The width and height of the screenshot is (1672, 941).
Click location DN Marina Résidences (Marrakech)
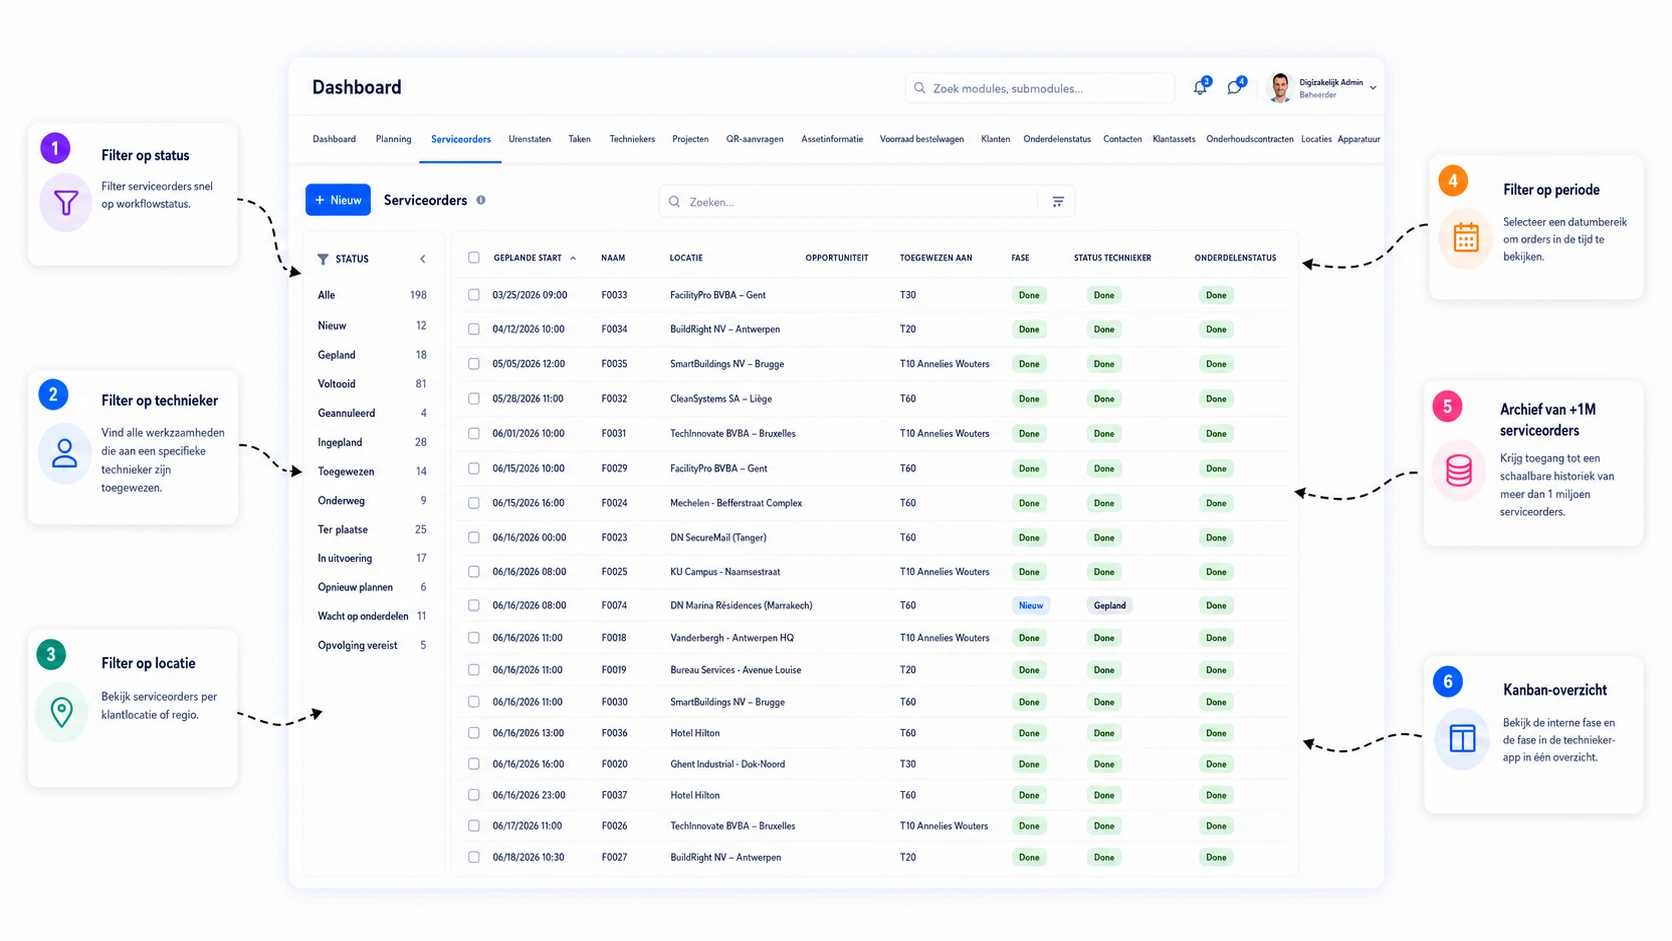[x=741, y=605]
